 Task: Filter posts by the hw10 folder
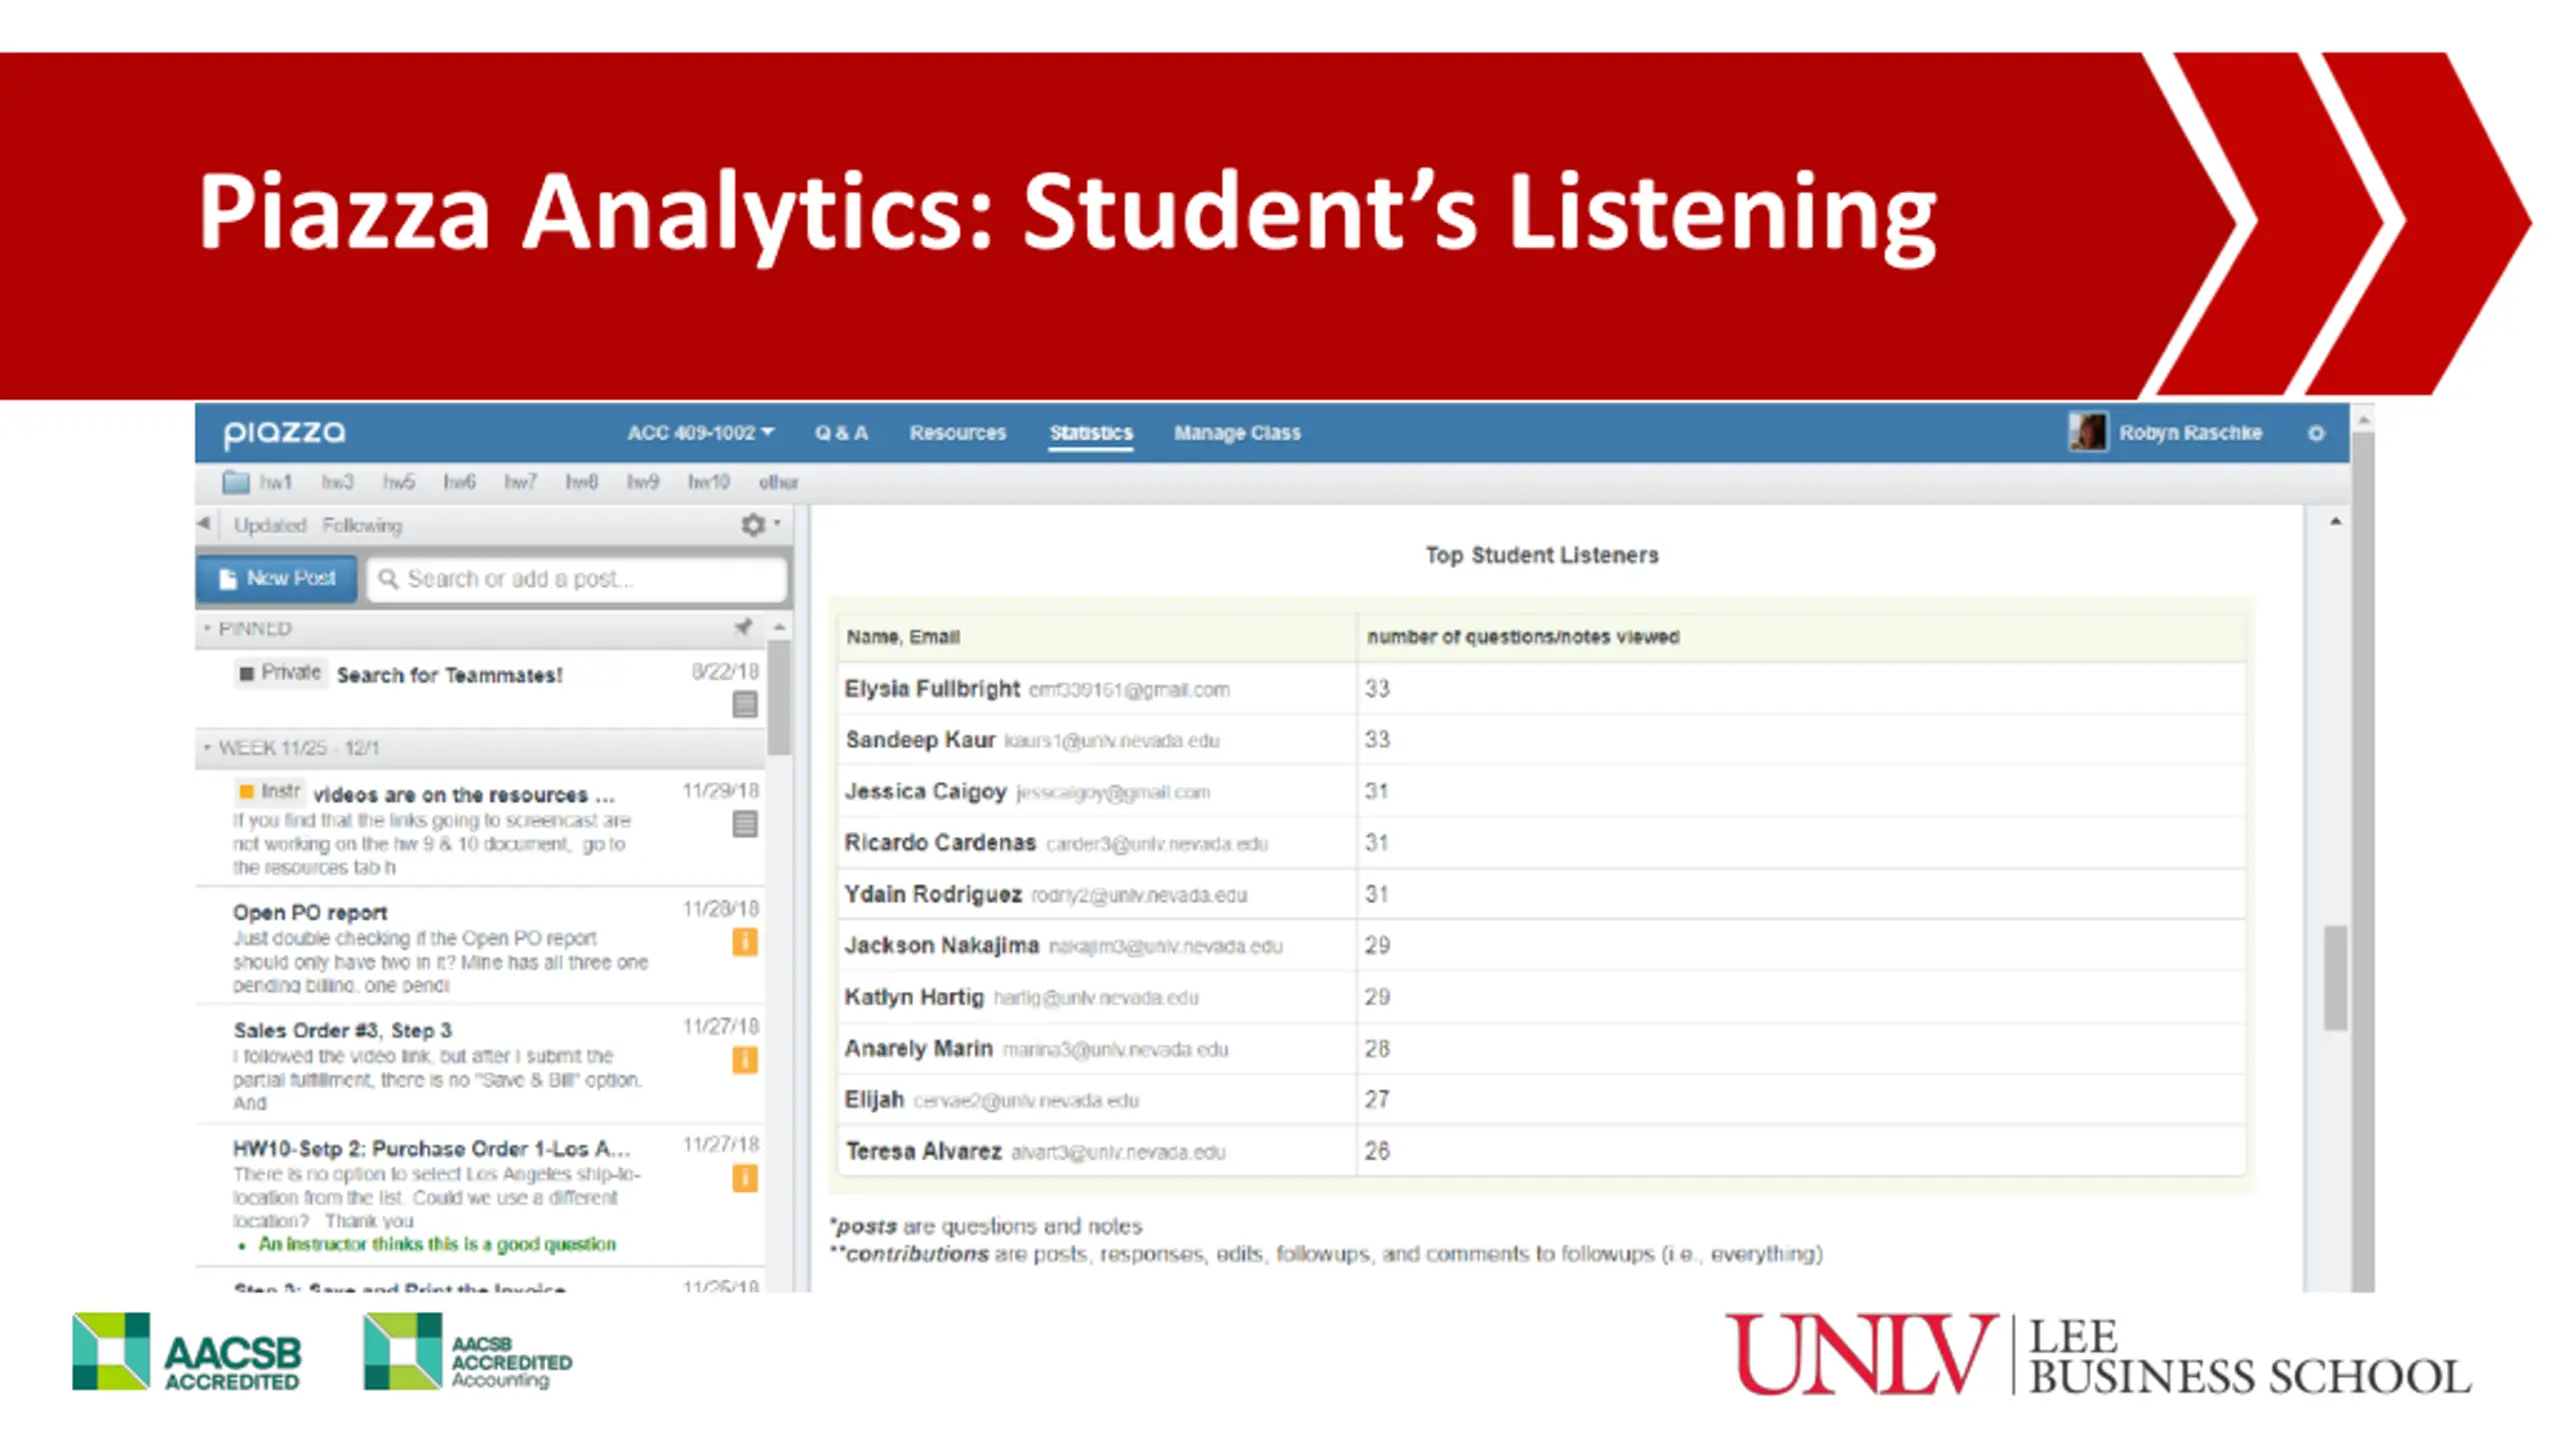(x=709, y=482)
